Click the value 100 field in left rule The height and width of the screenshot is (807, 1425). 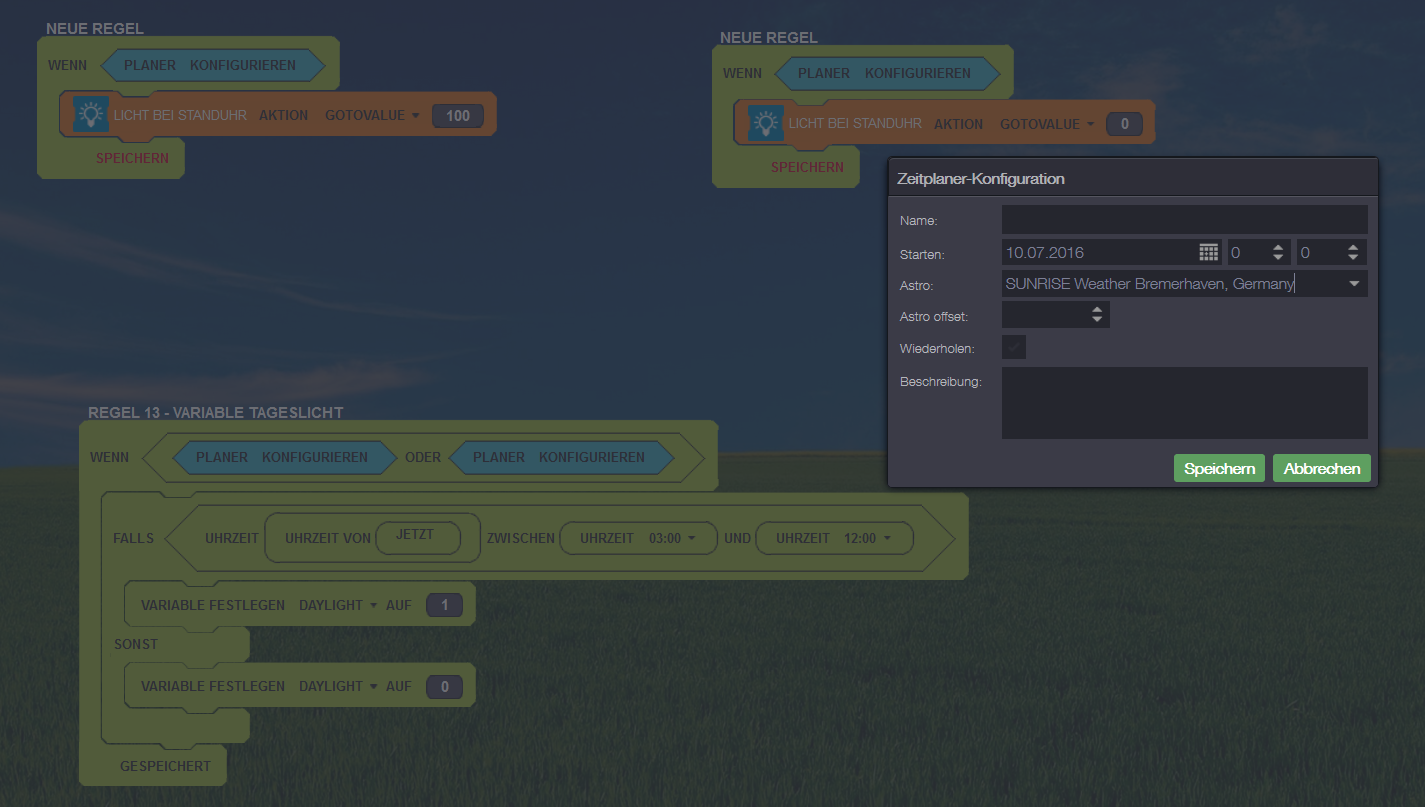[458, 116]
